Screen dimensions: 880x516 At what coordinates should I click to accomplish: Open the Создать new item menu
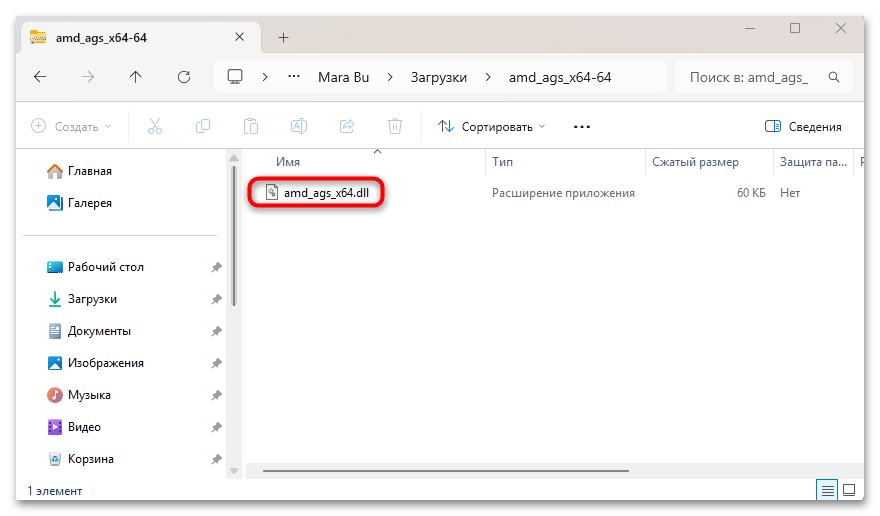click(71, 126)
